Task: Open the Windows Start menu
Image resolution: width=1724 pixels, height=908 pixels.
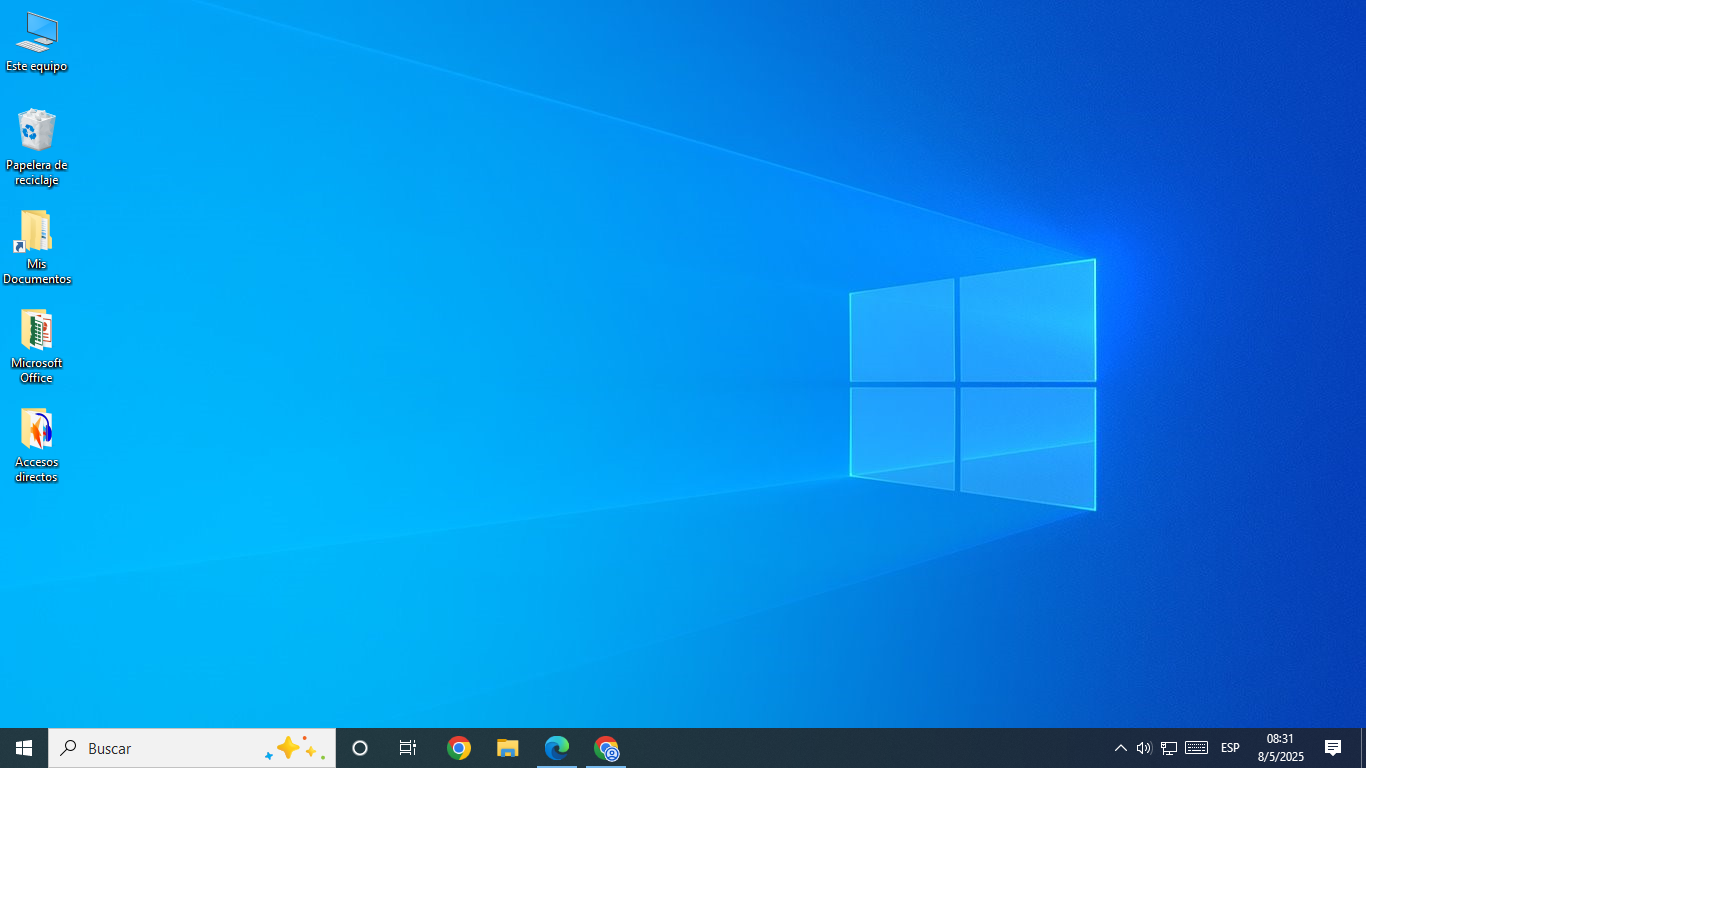Action: click(24, 748)
